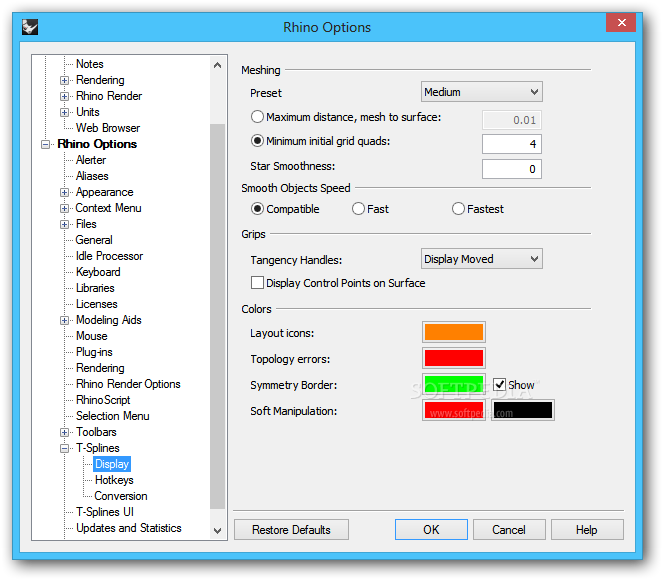The height and width of the screenshot is (580, 663).
Task: Click the Rhino app icon in title bar
Action: tap(30, 27)
